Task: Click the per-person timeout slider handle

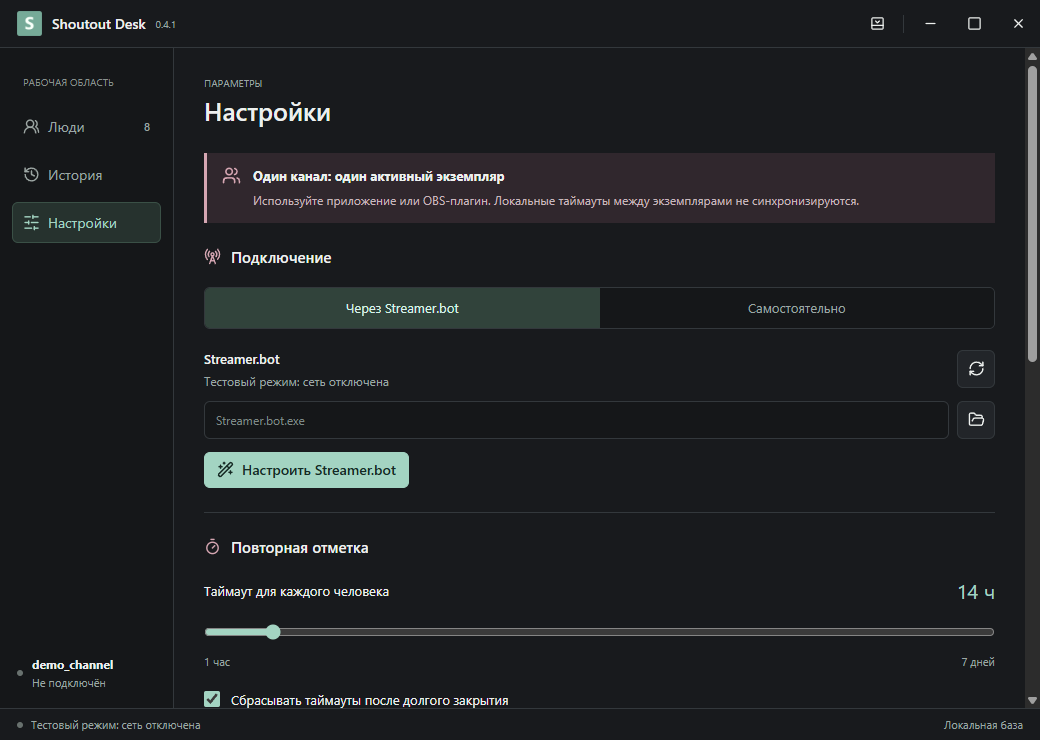Action: click(x=273, y=632)
